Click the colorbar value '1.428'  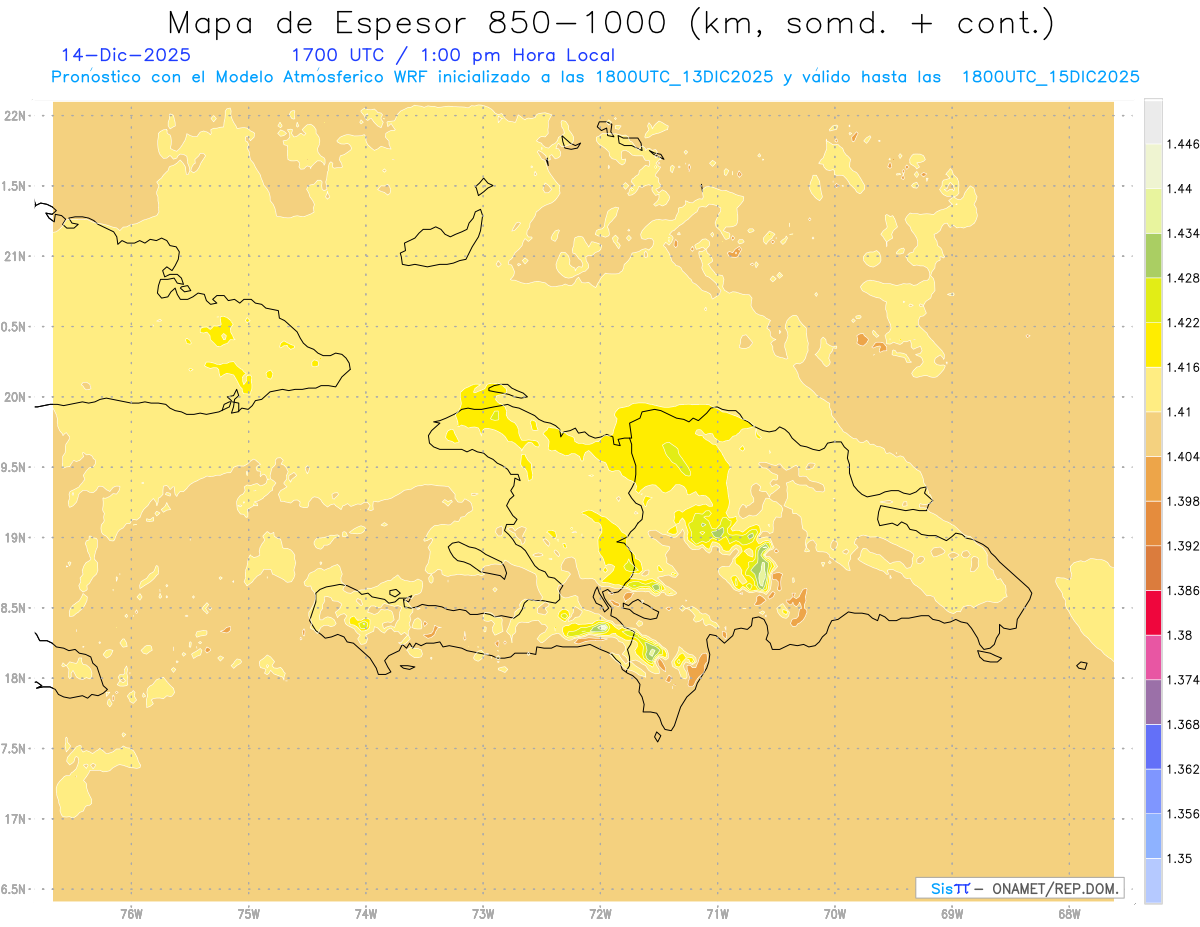tap(1182, 278)
